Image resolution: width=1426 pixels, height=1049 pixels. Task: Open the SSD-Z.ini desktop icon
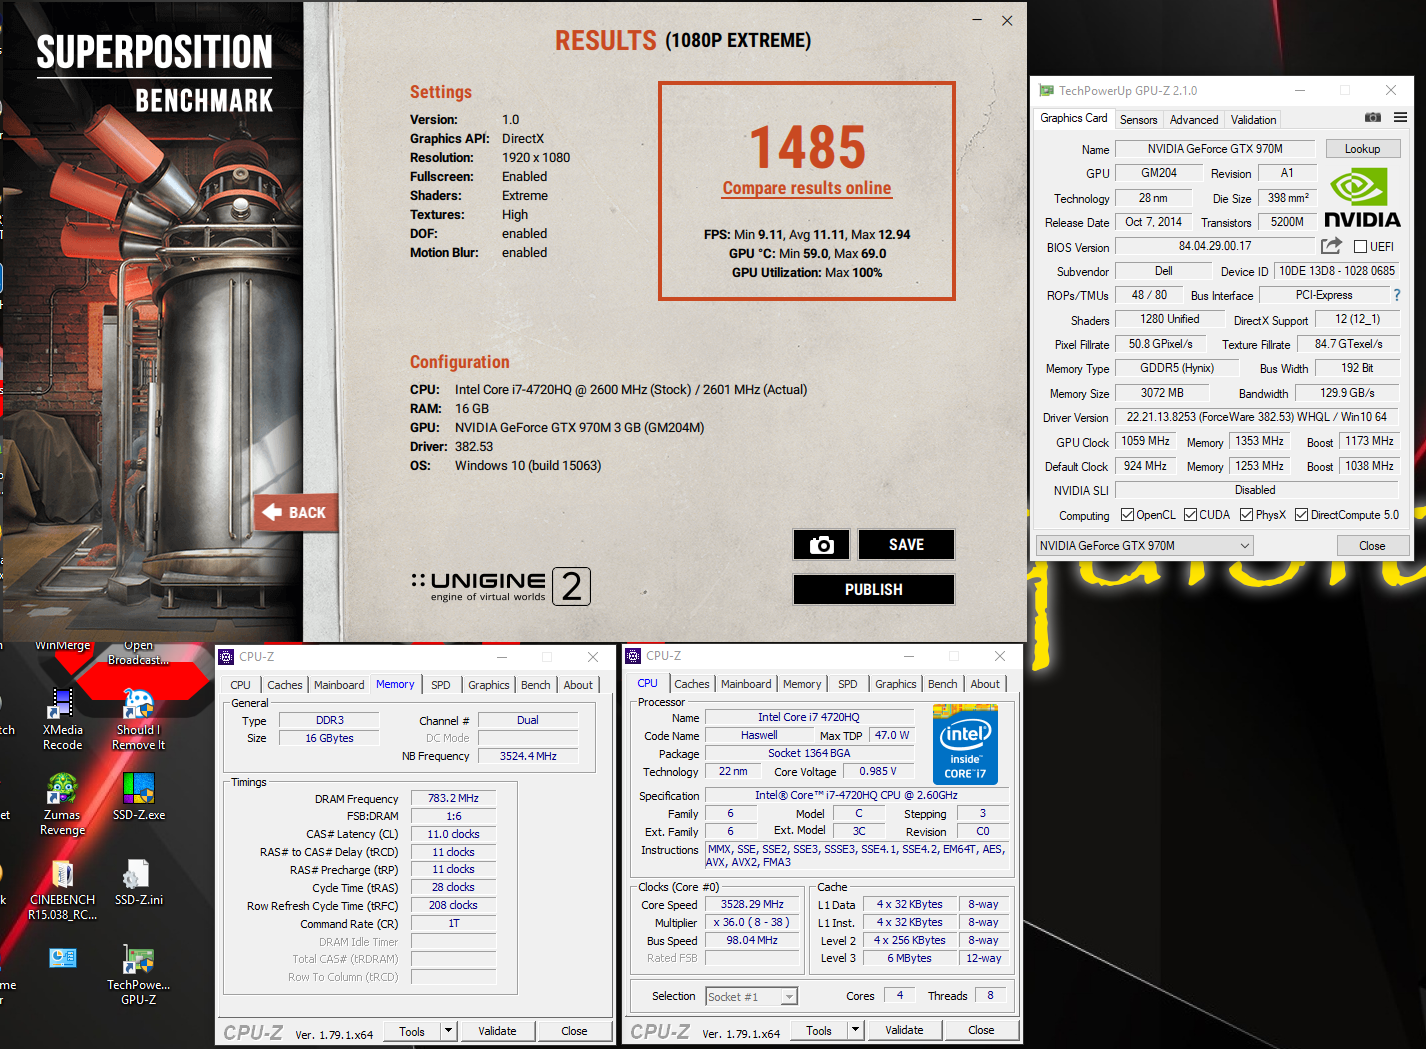(138, 881)
